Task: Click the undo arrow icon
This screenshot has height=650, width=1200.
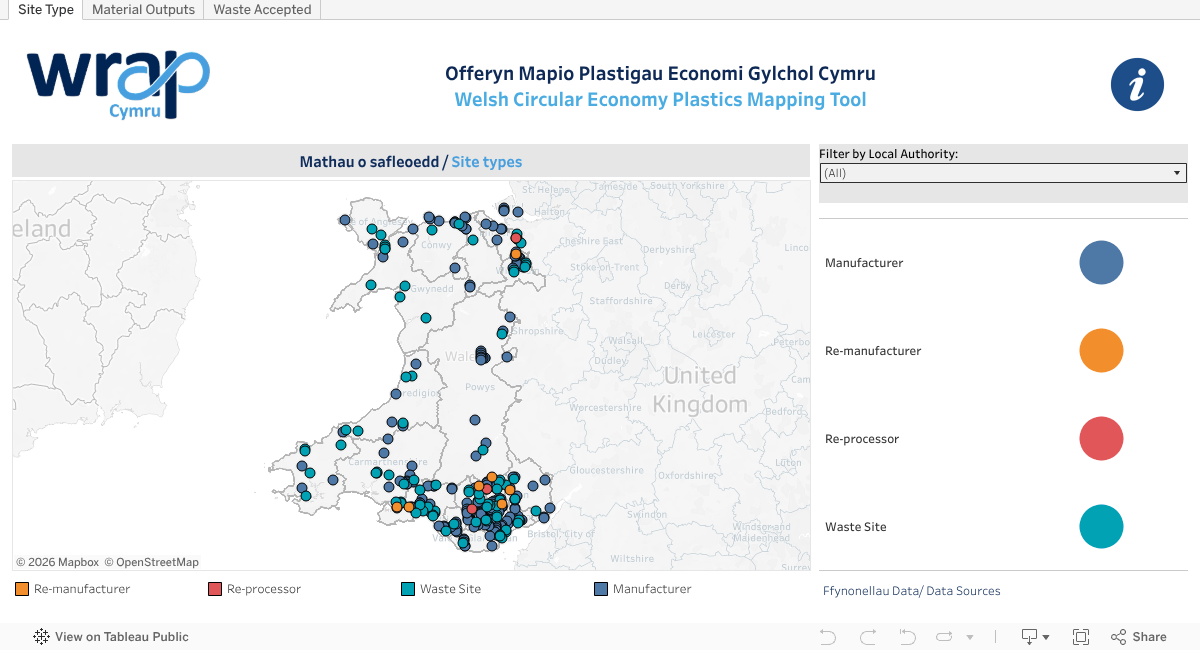Action: tap(828, 637)
